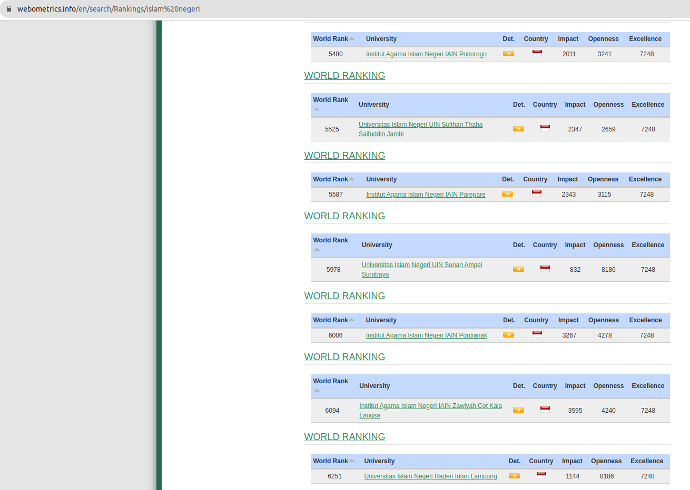Image resolution: width=690 pixels, height=490 pixels.
Task: Click Indonesia flag in IAIN Zawiyah Cot Kala row
Action: (545, 408)
